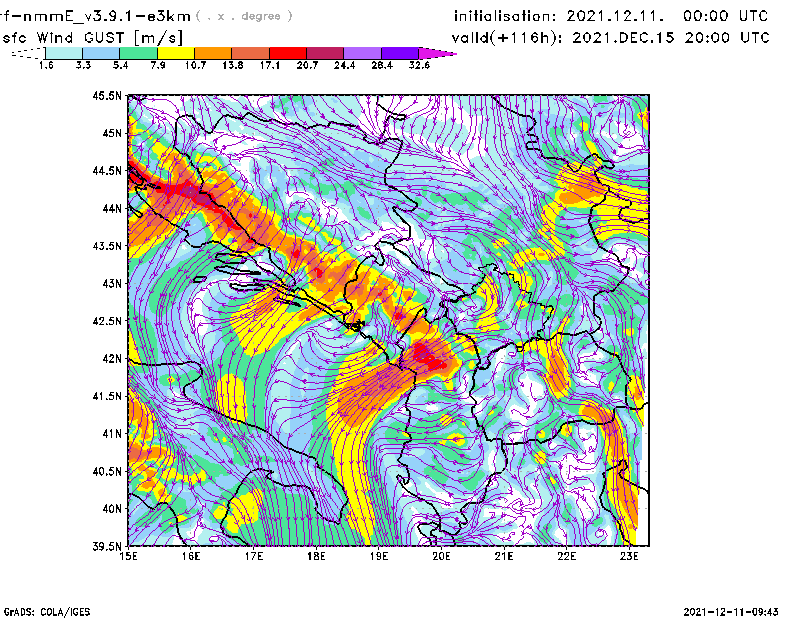
Task: Click the legend value 7.9
Action: click(x=158, y=65)
